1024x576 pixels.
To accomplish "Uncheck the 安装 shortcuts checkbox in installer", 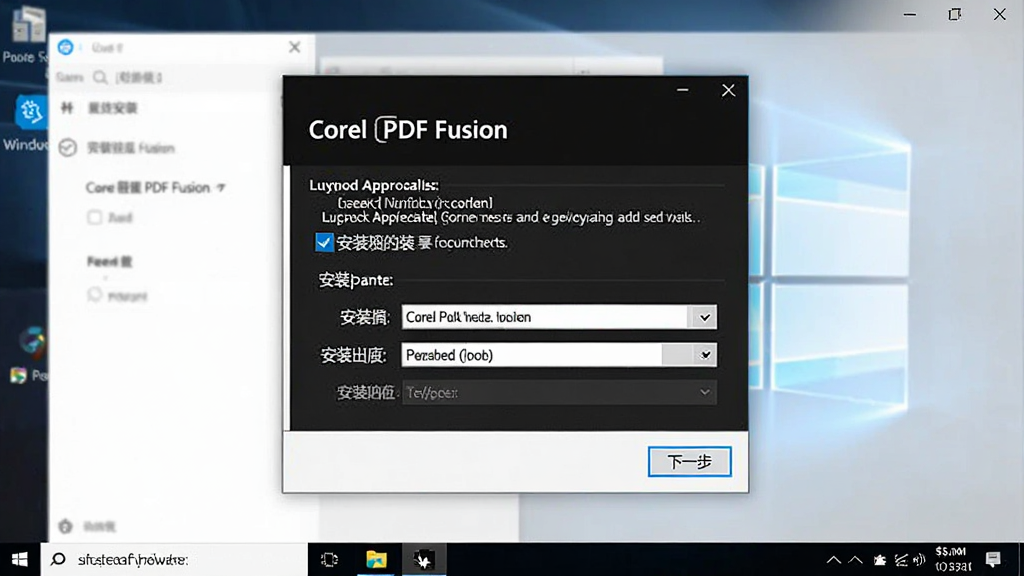I will [324, 242].
